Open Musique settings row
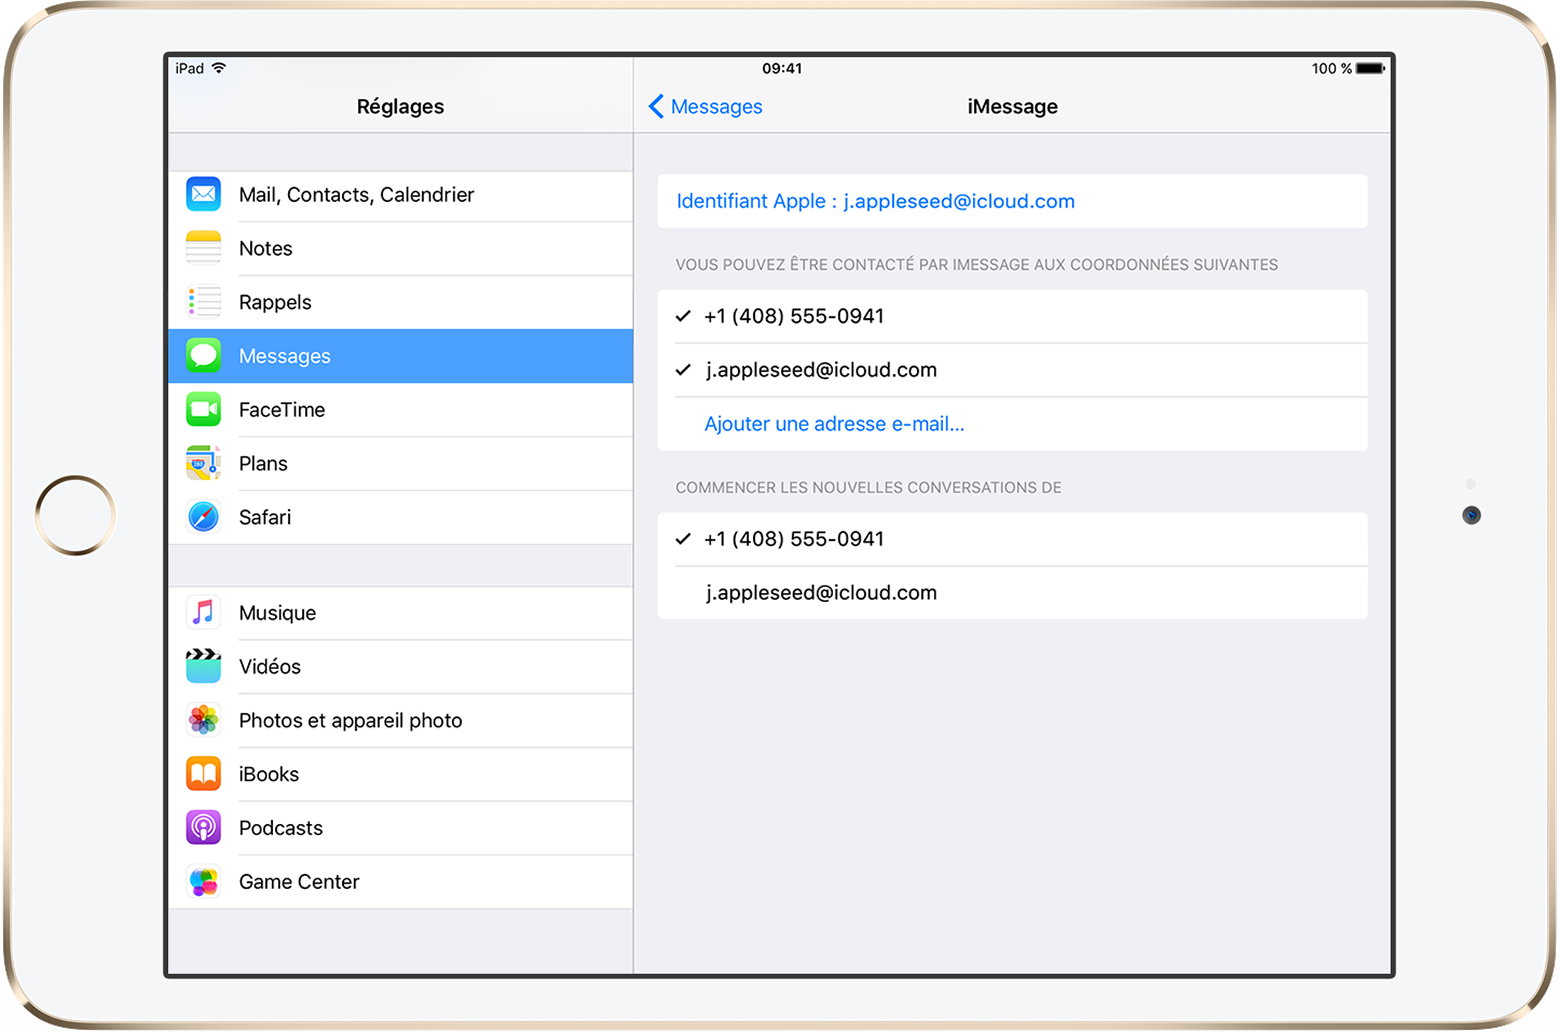Screen dimensions: 1560x1032 point(401,613)
